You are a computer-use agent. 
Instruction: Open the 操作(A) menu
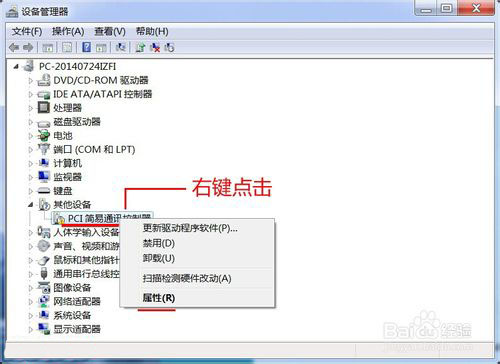point(68,32)
